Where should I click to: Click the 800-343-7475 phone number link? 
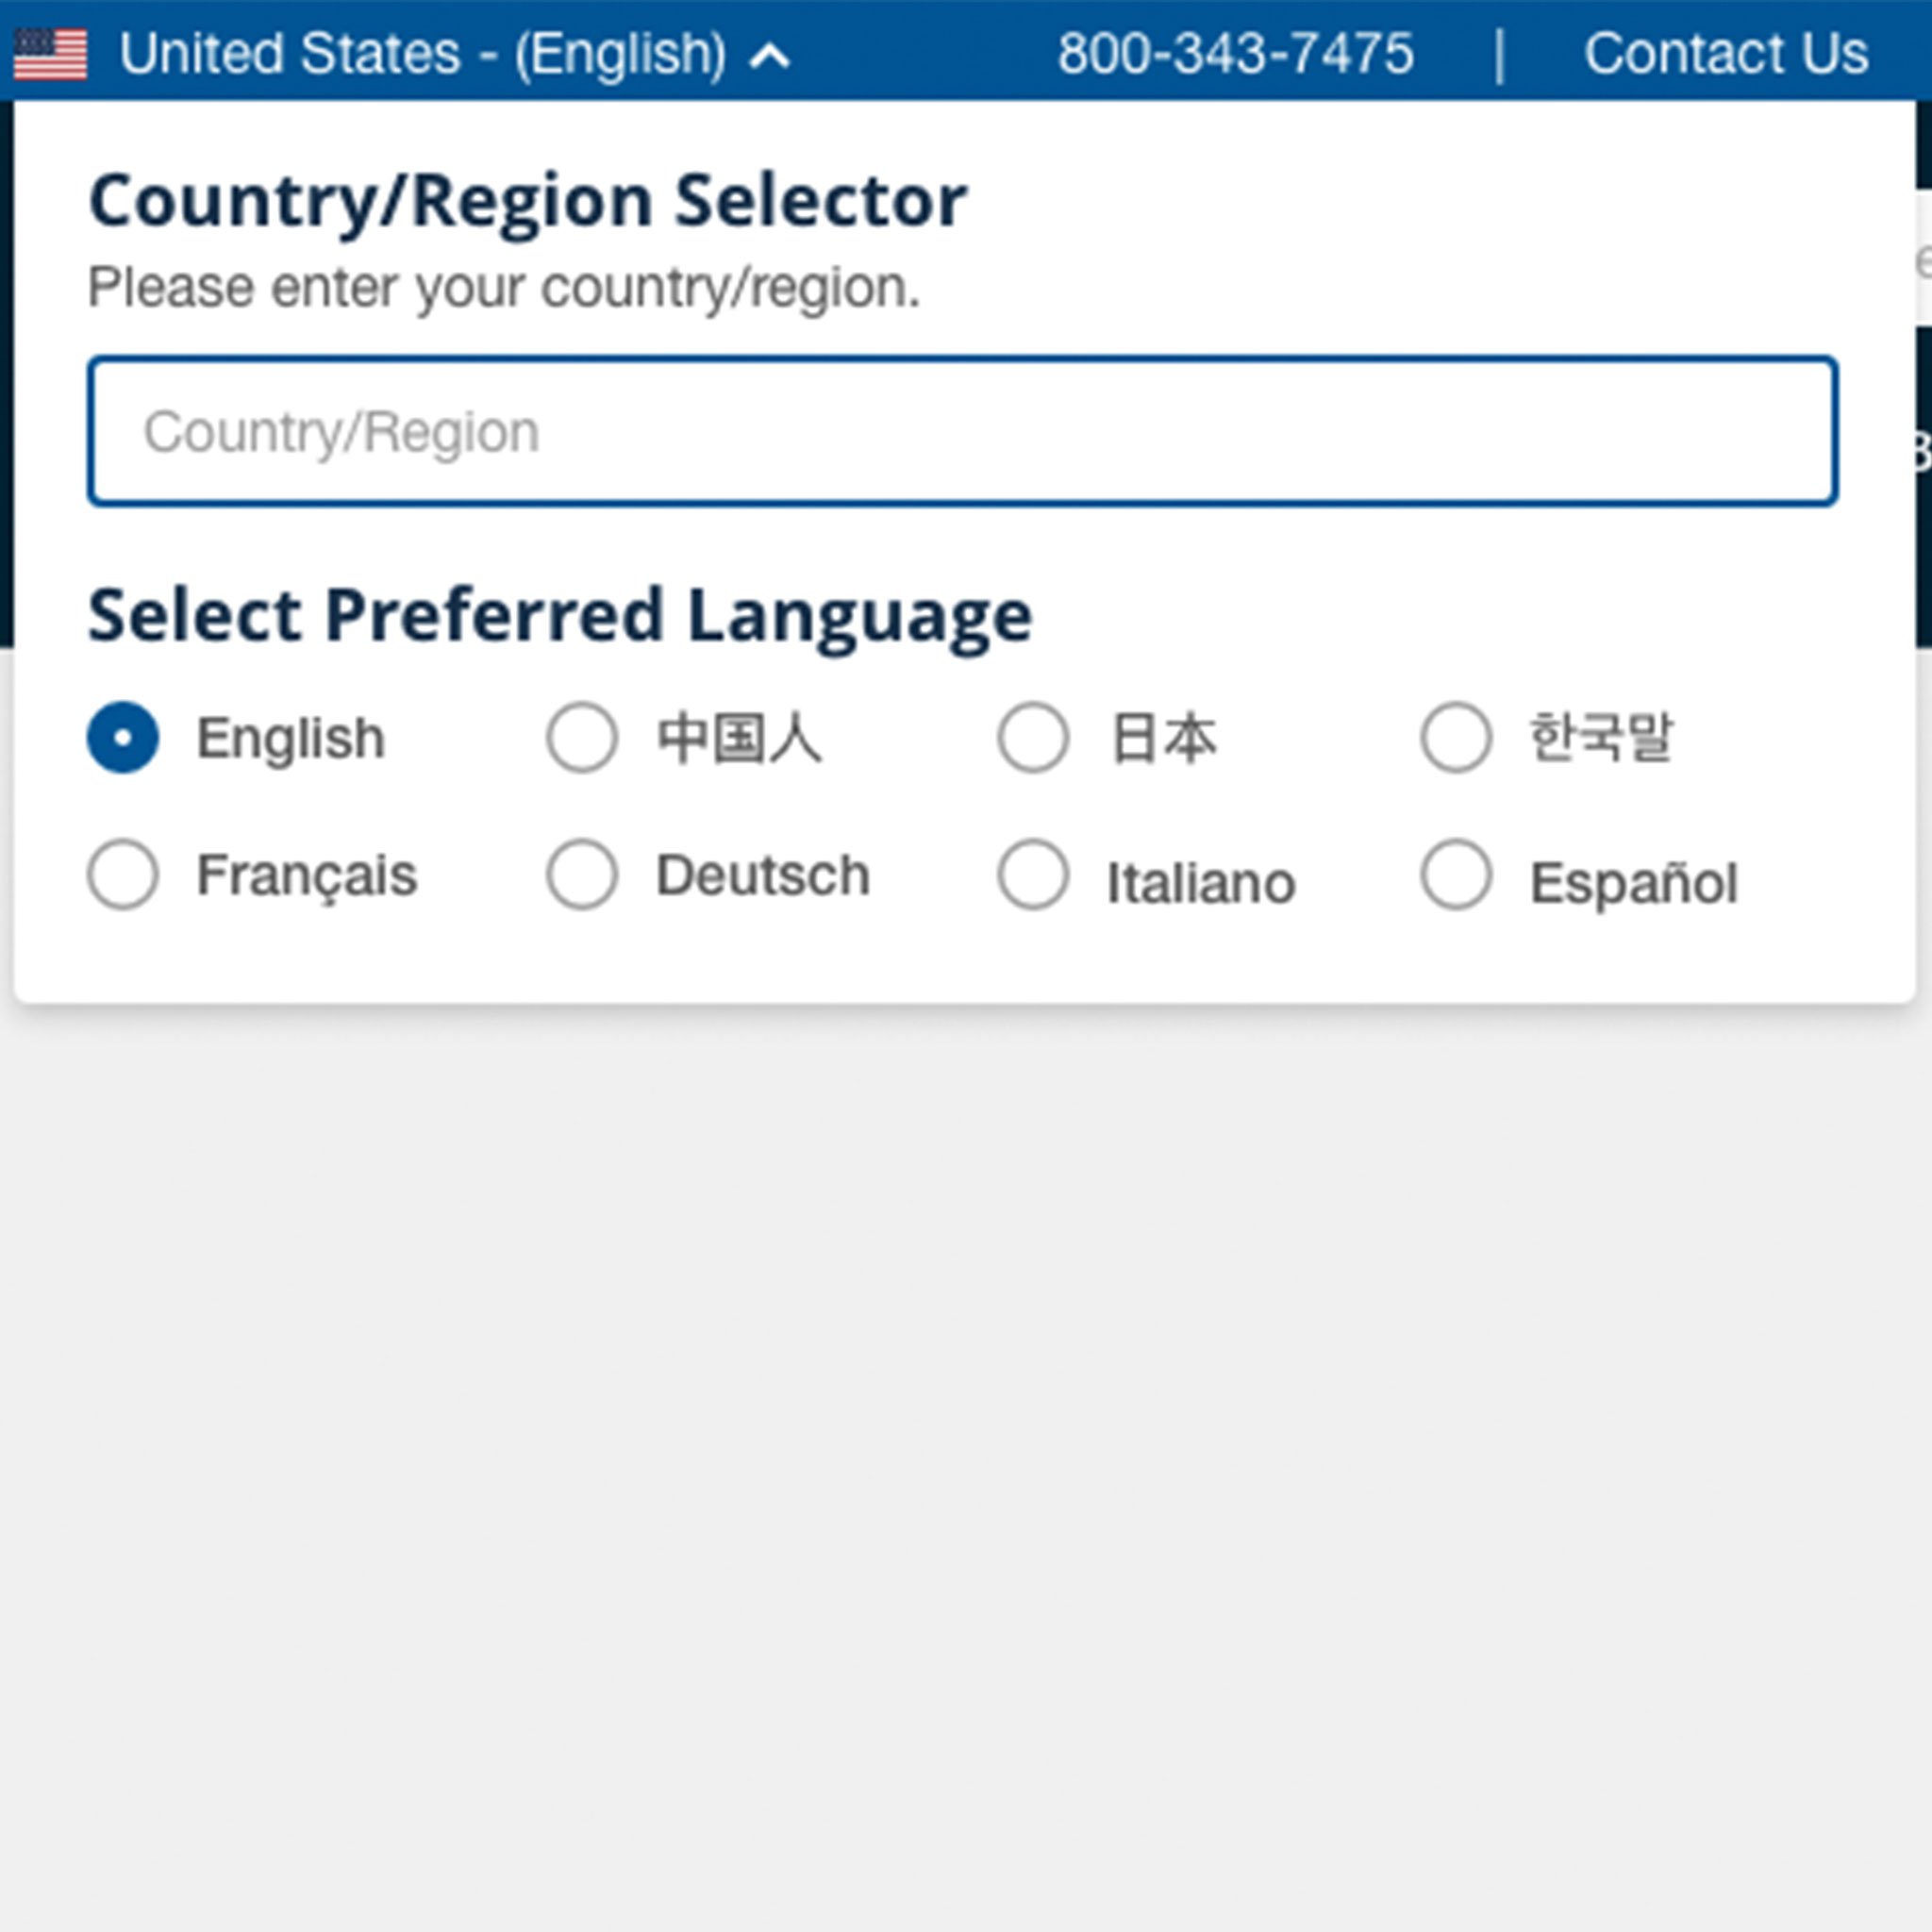coord(1236,54)
